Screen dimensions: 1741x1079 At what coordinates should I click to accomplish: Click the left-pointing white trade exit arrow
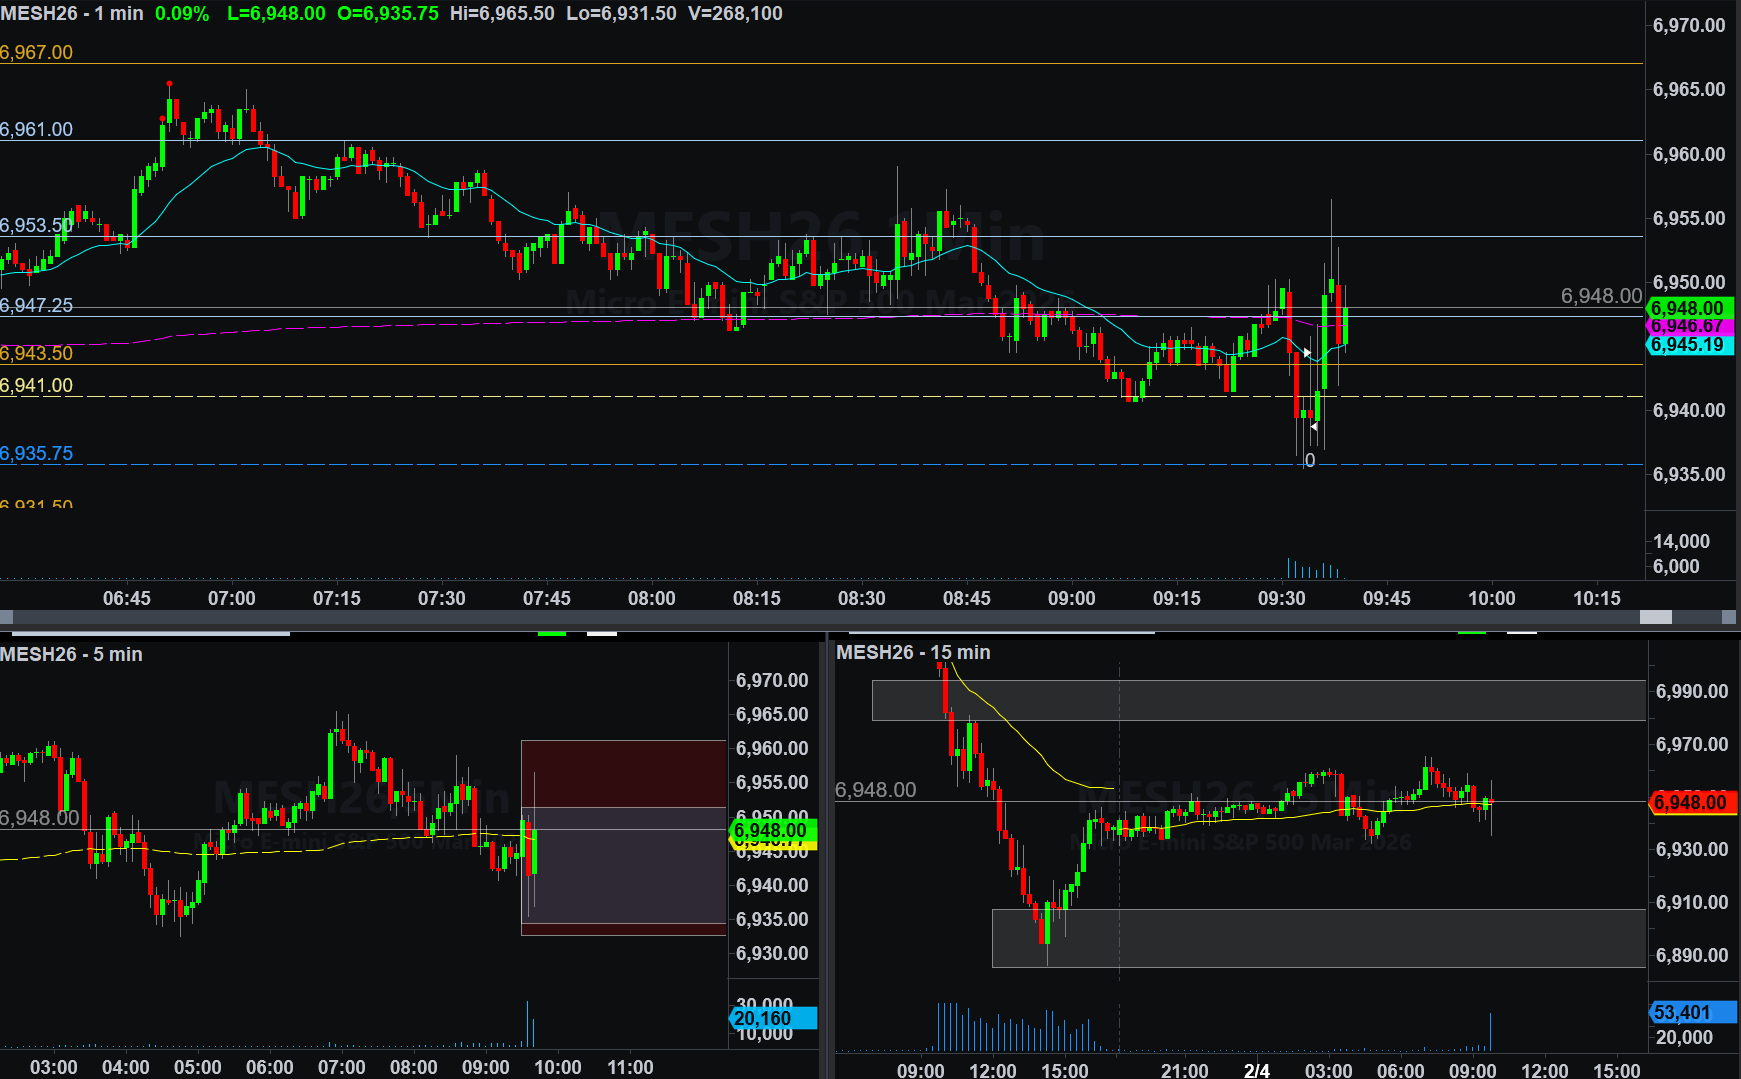(1314, 427)
